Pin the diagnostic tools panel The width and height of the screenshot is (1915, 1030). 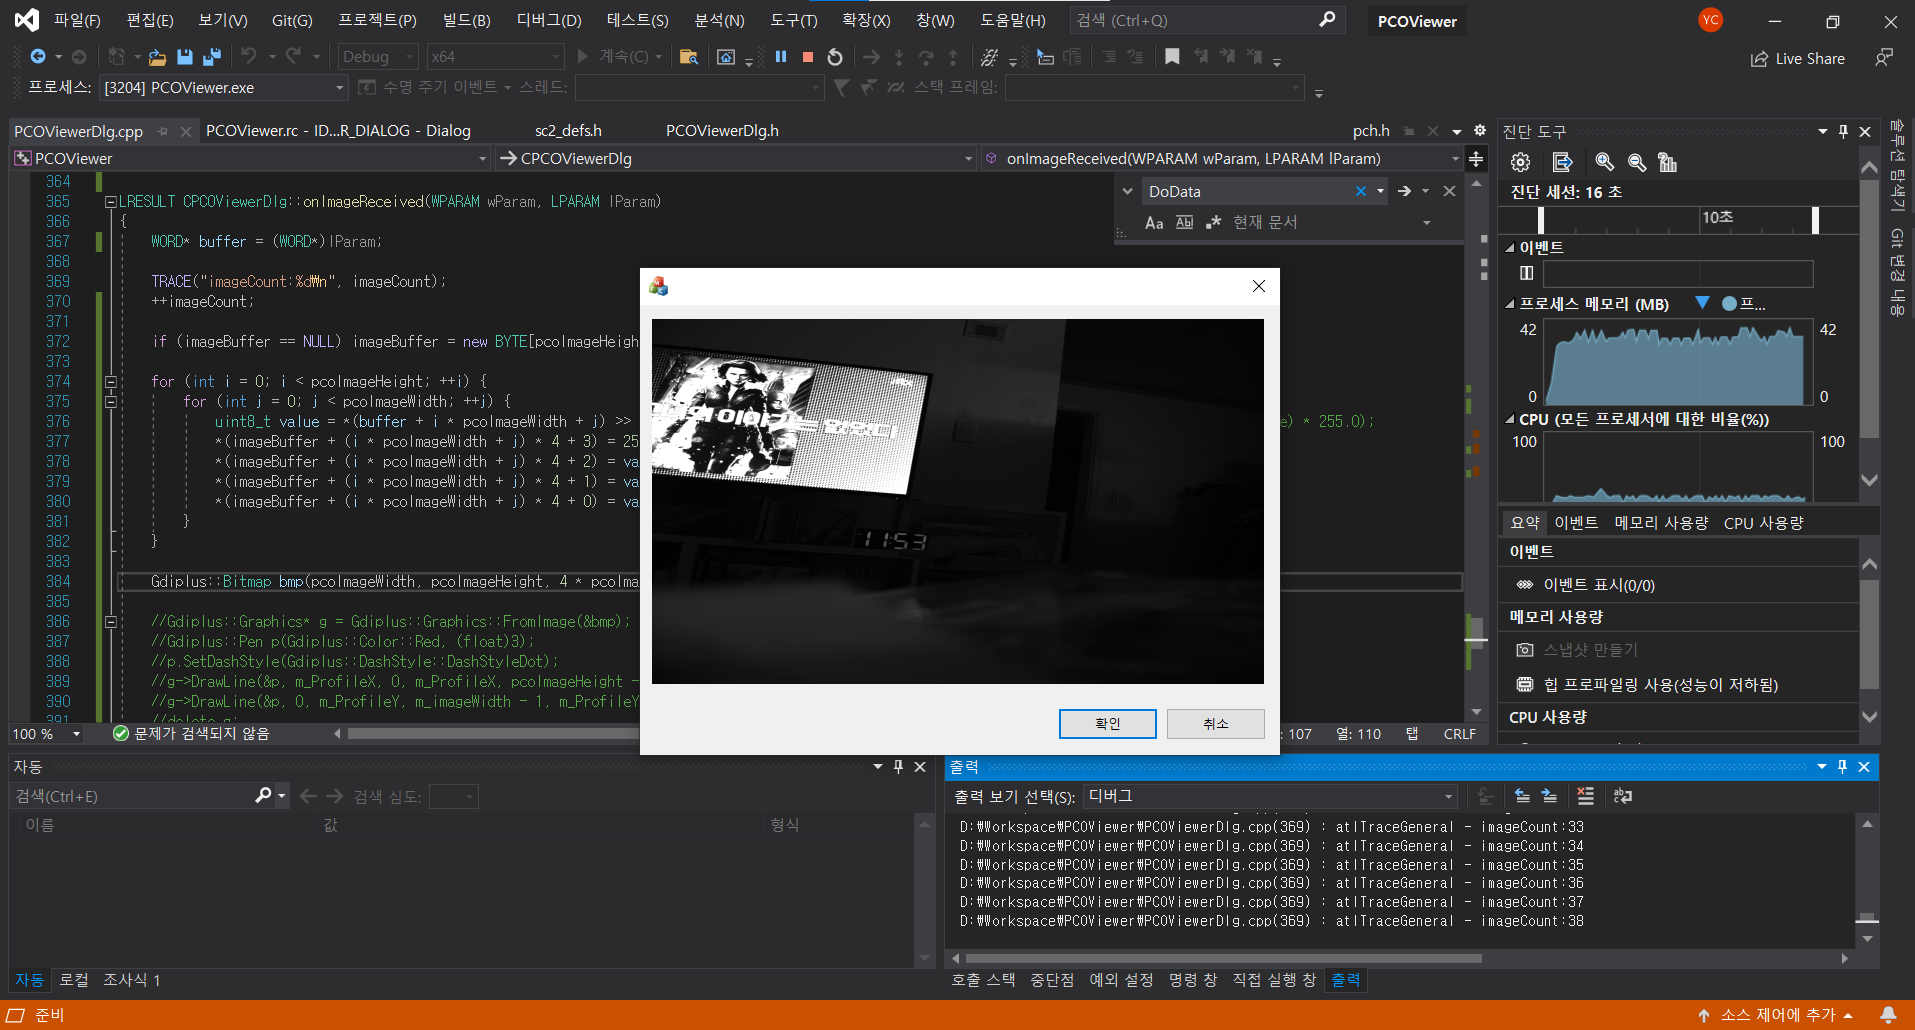pos(1843,132)
